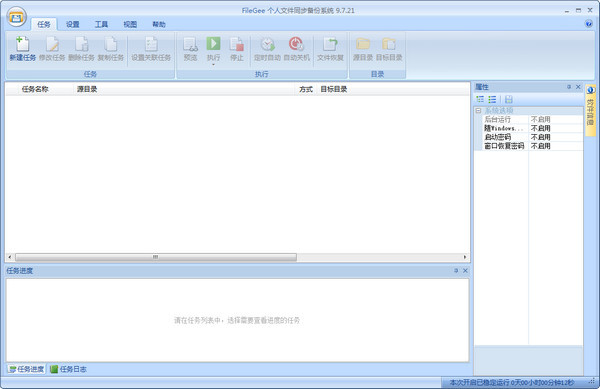Click the green 执行 (execute) icon
Screen dimensions: 600x389
click(214, 44)
